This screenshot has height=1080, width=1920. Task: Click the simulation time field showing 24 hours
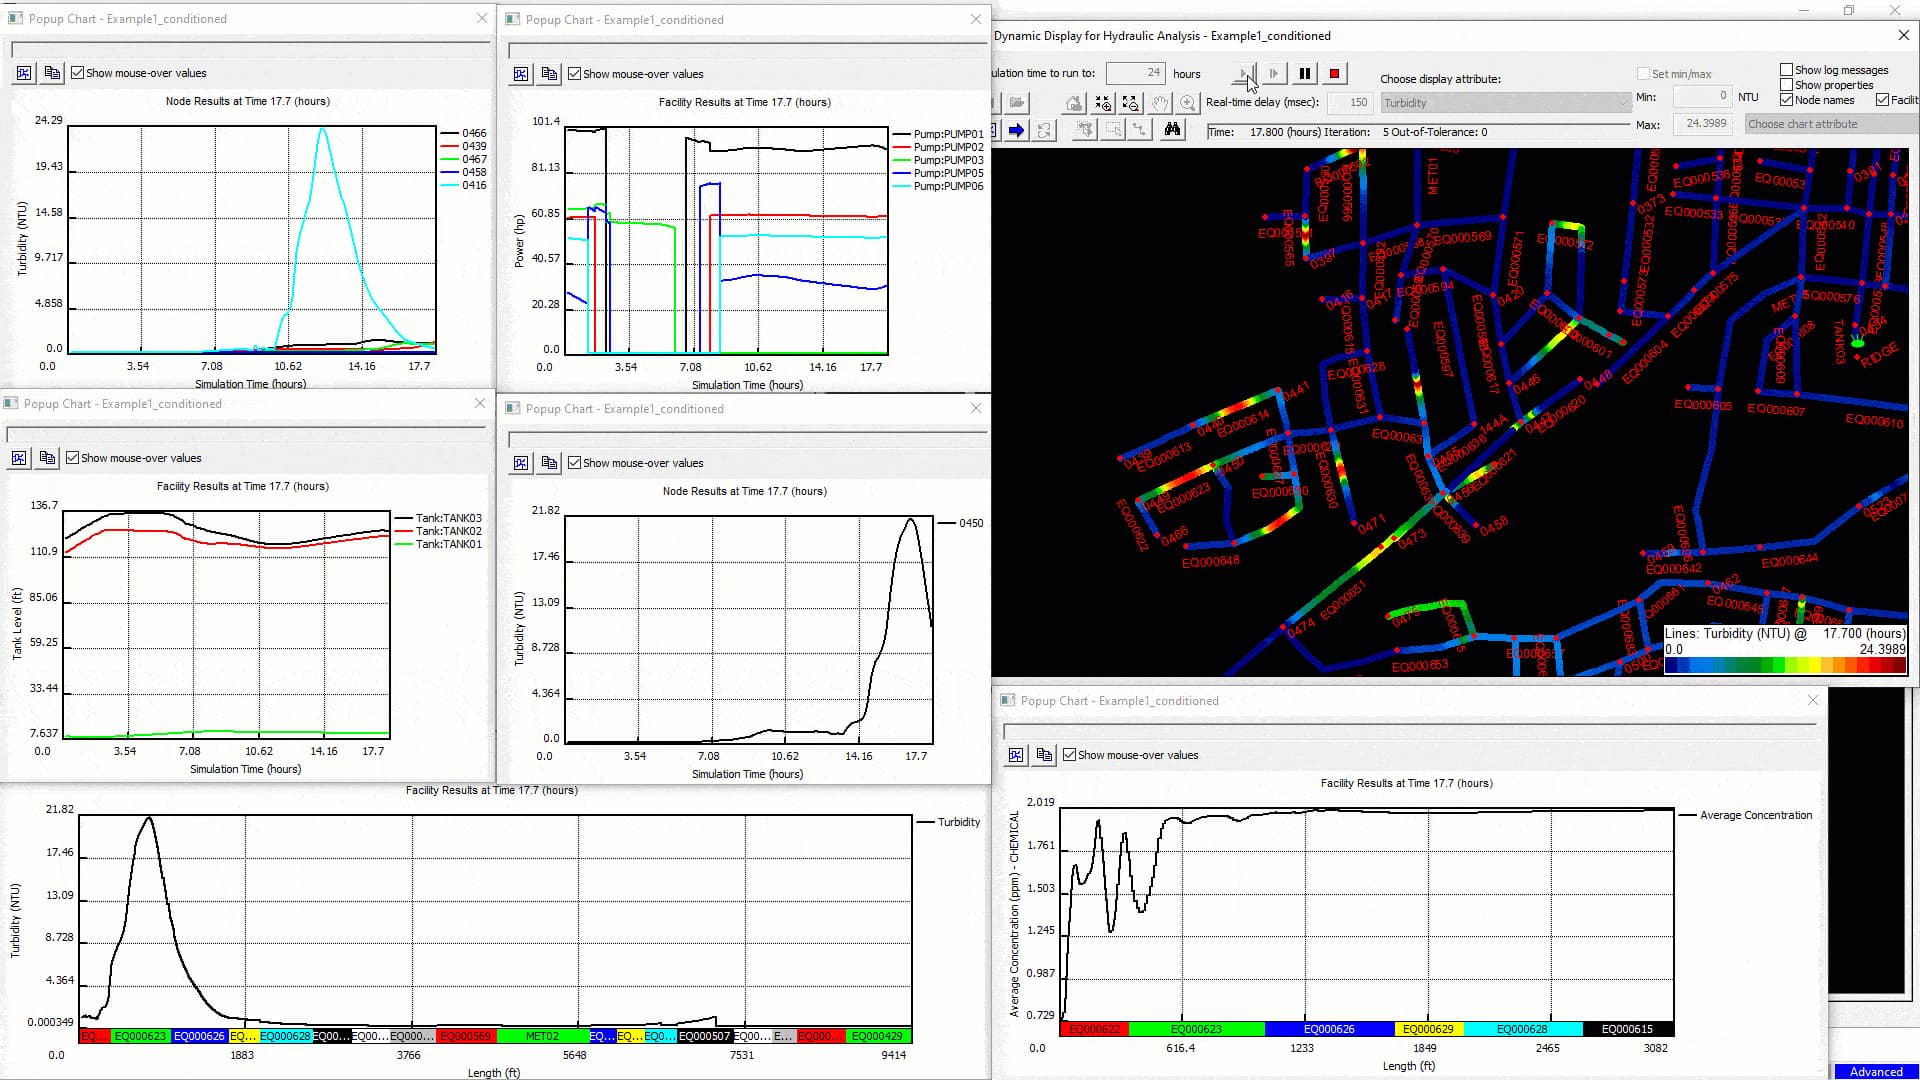click(x=1136, y=73)
